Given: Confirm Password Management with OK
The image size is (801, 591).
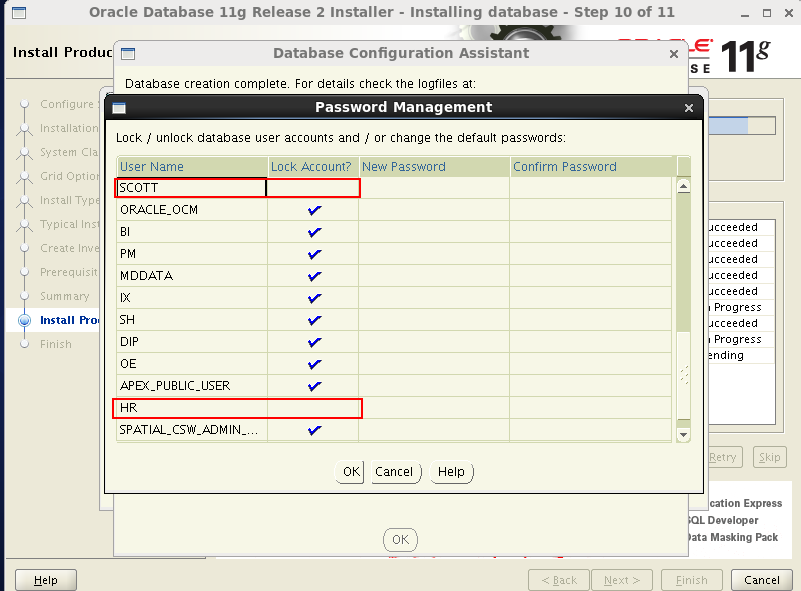Looking at the screenshot, I should pyautogui.click(x=350, y=471).
